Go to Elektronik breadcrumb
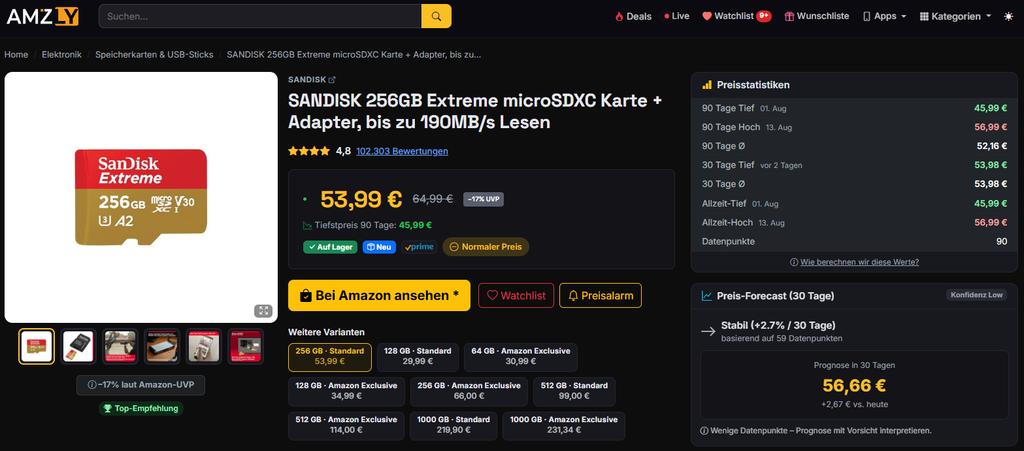1024x451 pixels. (61, 54)
